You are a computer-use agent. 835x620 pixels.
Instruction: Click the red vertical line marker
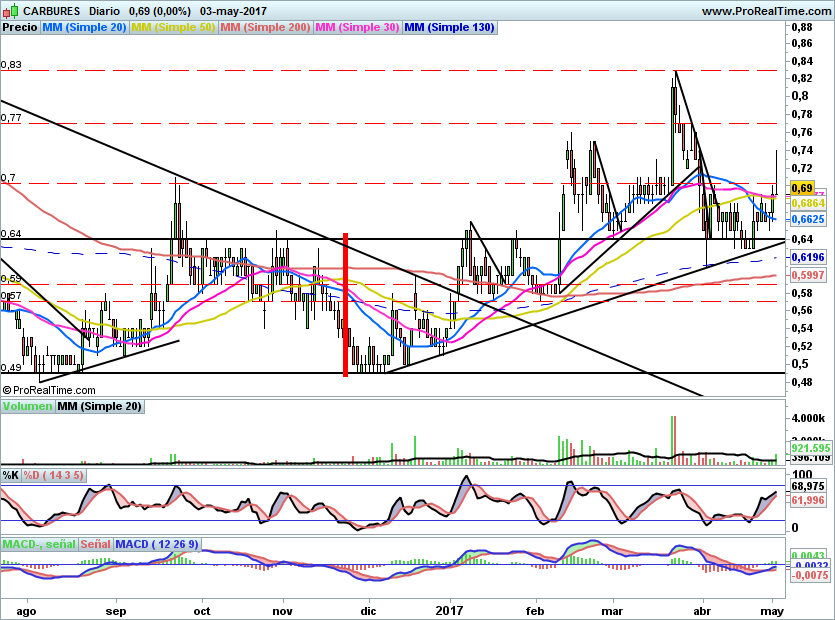pyautogui.click(x=346, y=305)
